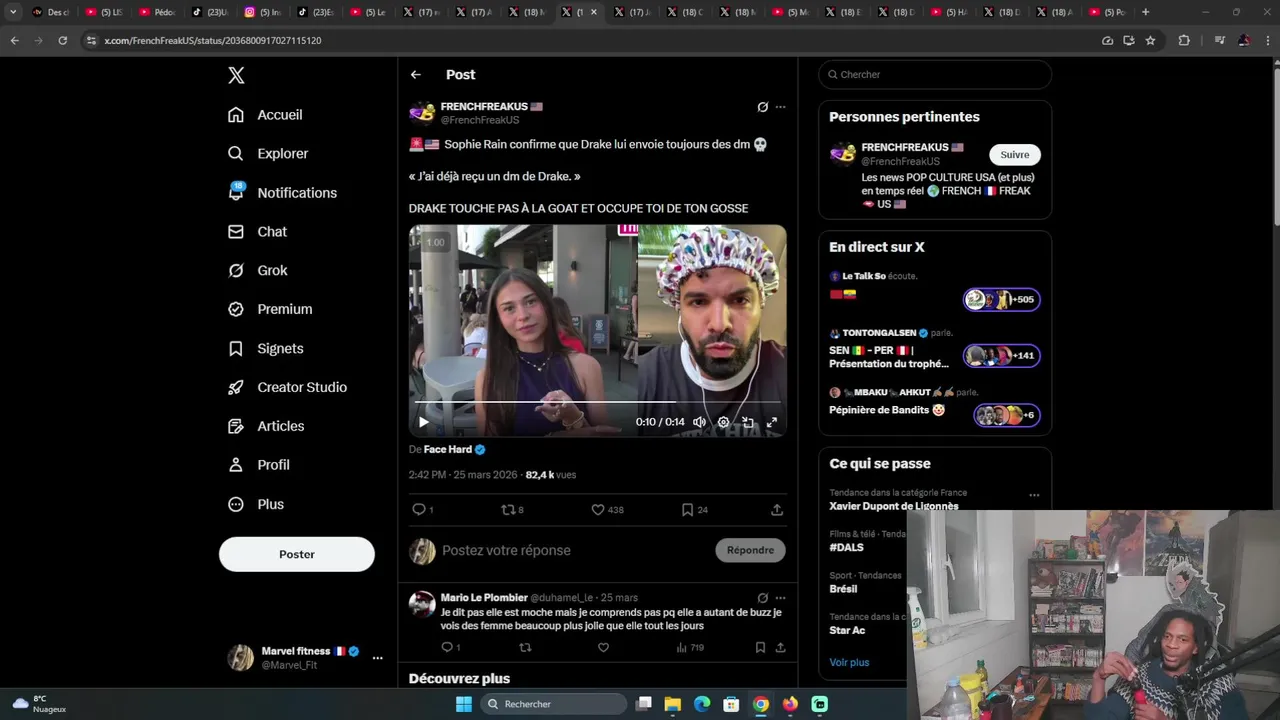Toggle picture-in-picture for the video
Image resolution: width=1280 pixels, height=720 pixels.
tap(748, 422)
